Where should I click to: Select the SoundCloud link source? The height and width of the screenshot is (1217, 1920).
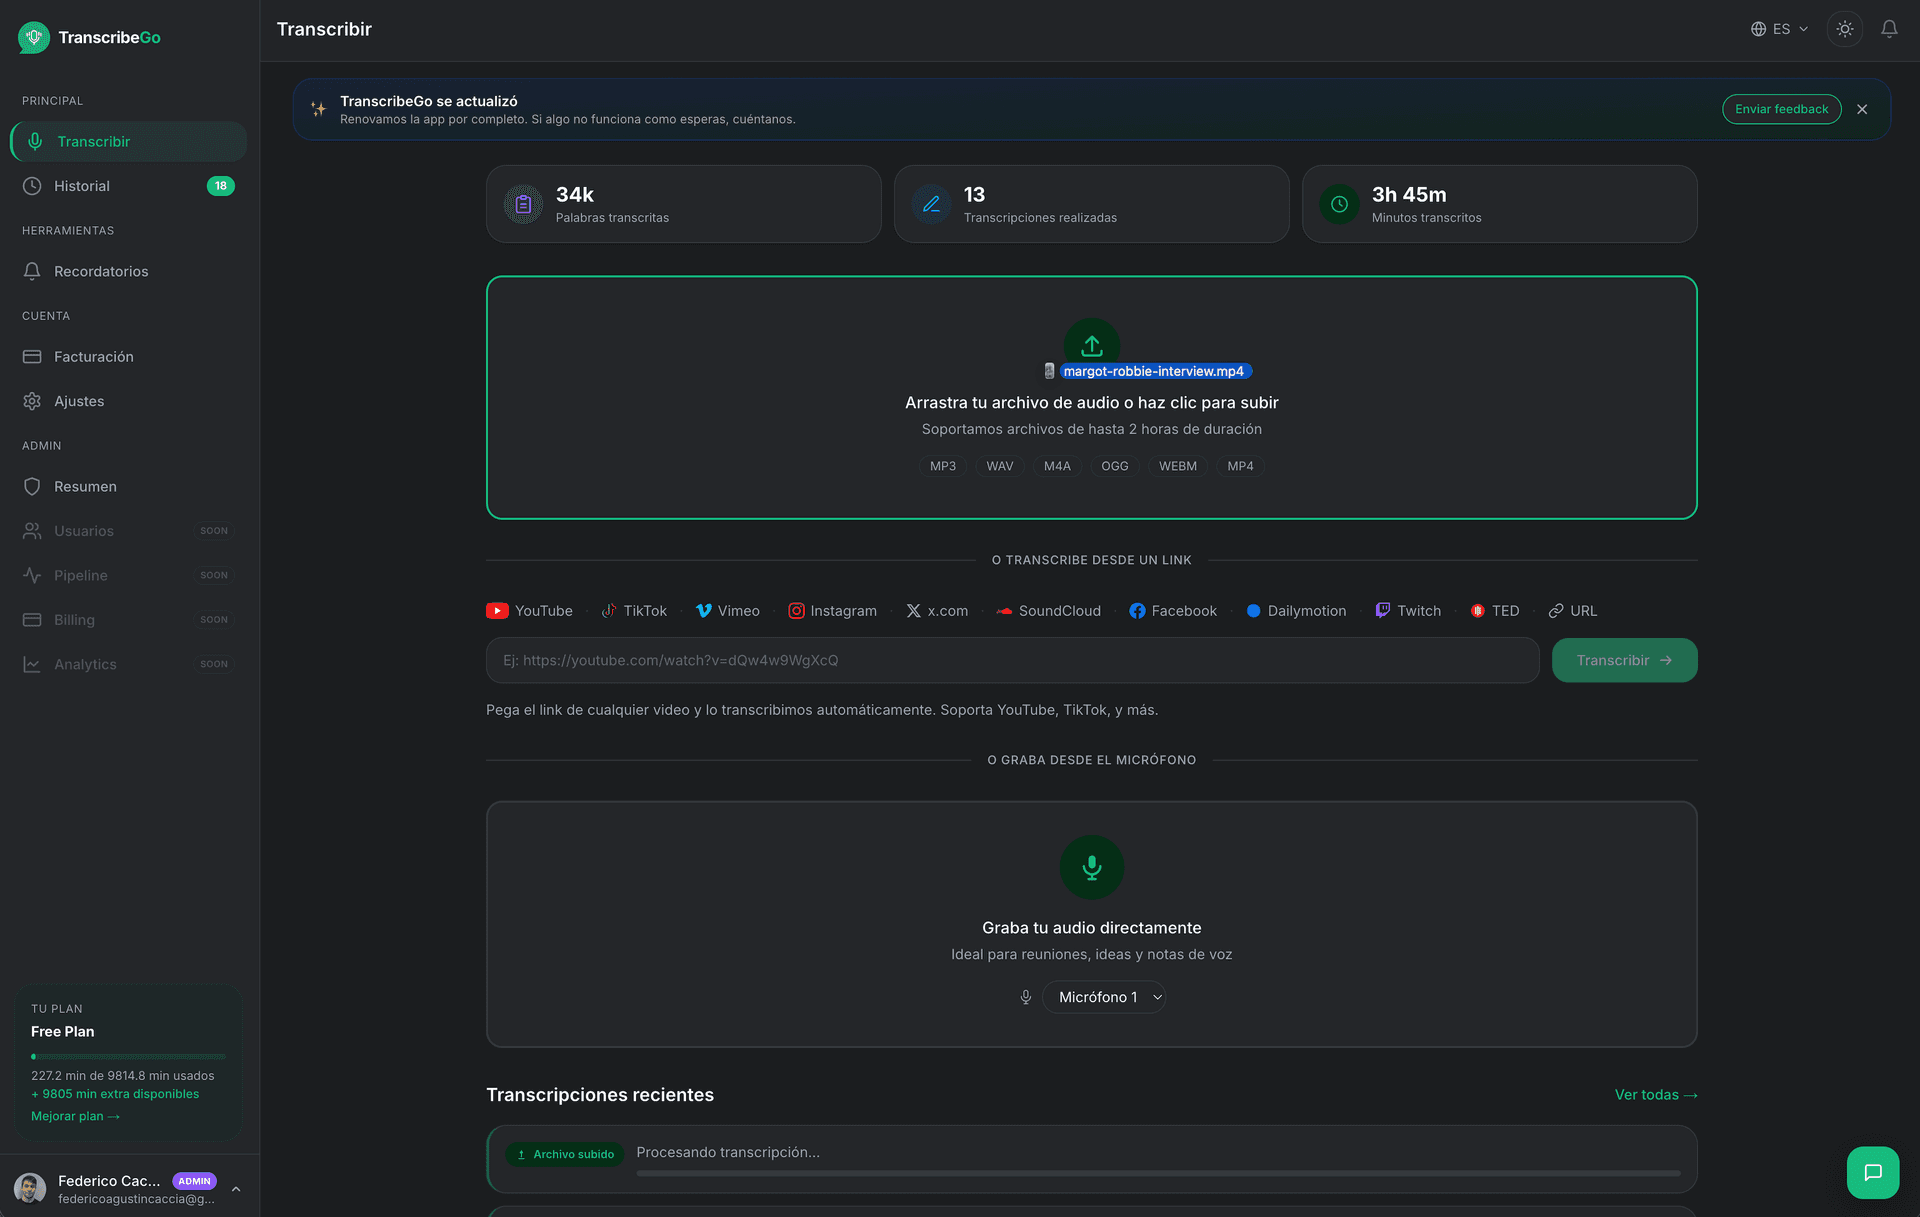coord(1048,611)
